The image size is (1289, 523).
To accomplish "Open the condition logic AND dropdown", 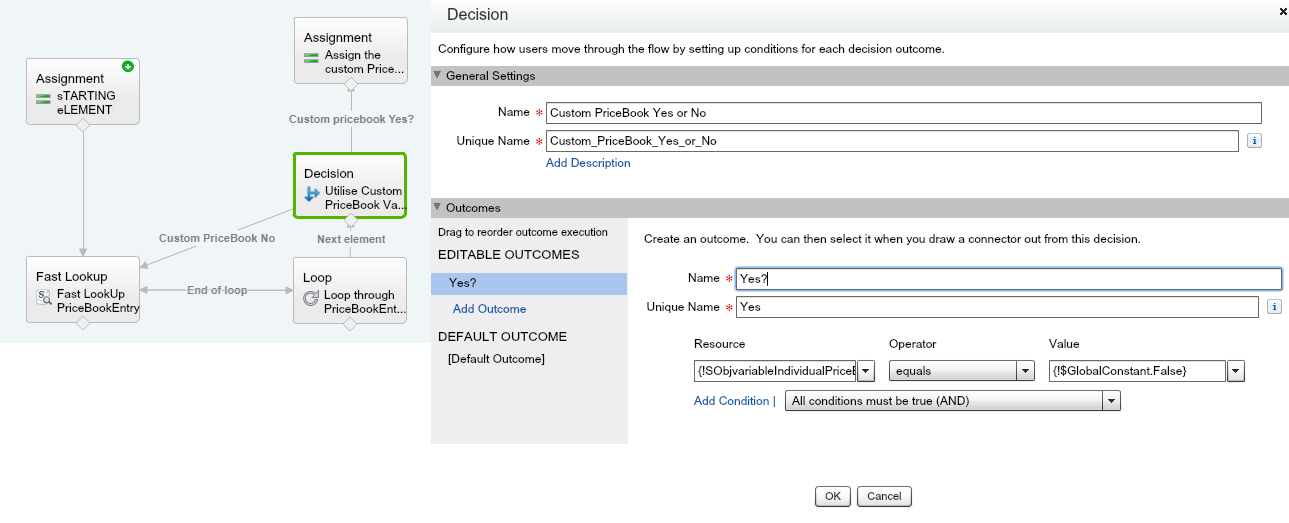I will 1110,401.
